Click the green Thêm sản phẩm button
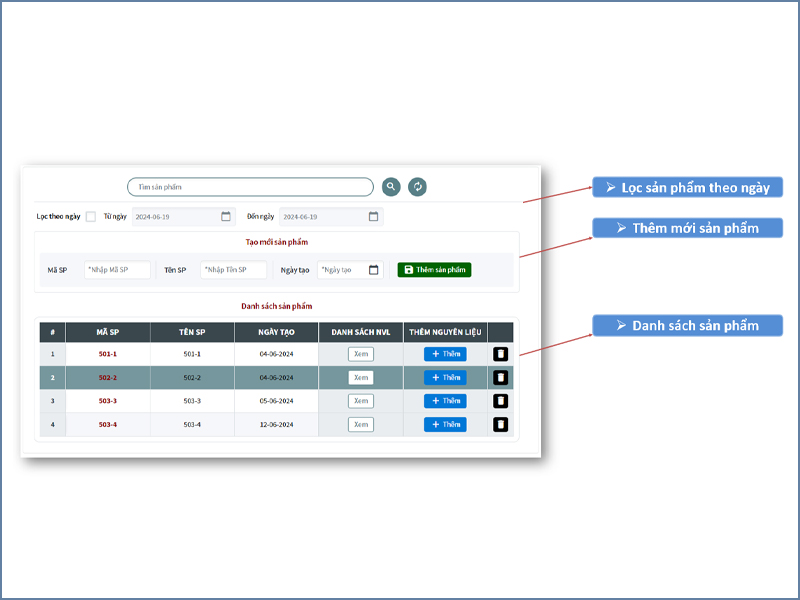 coord(434,269)
